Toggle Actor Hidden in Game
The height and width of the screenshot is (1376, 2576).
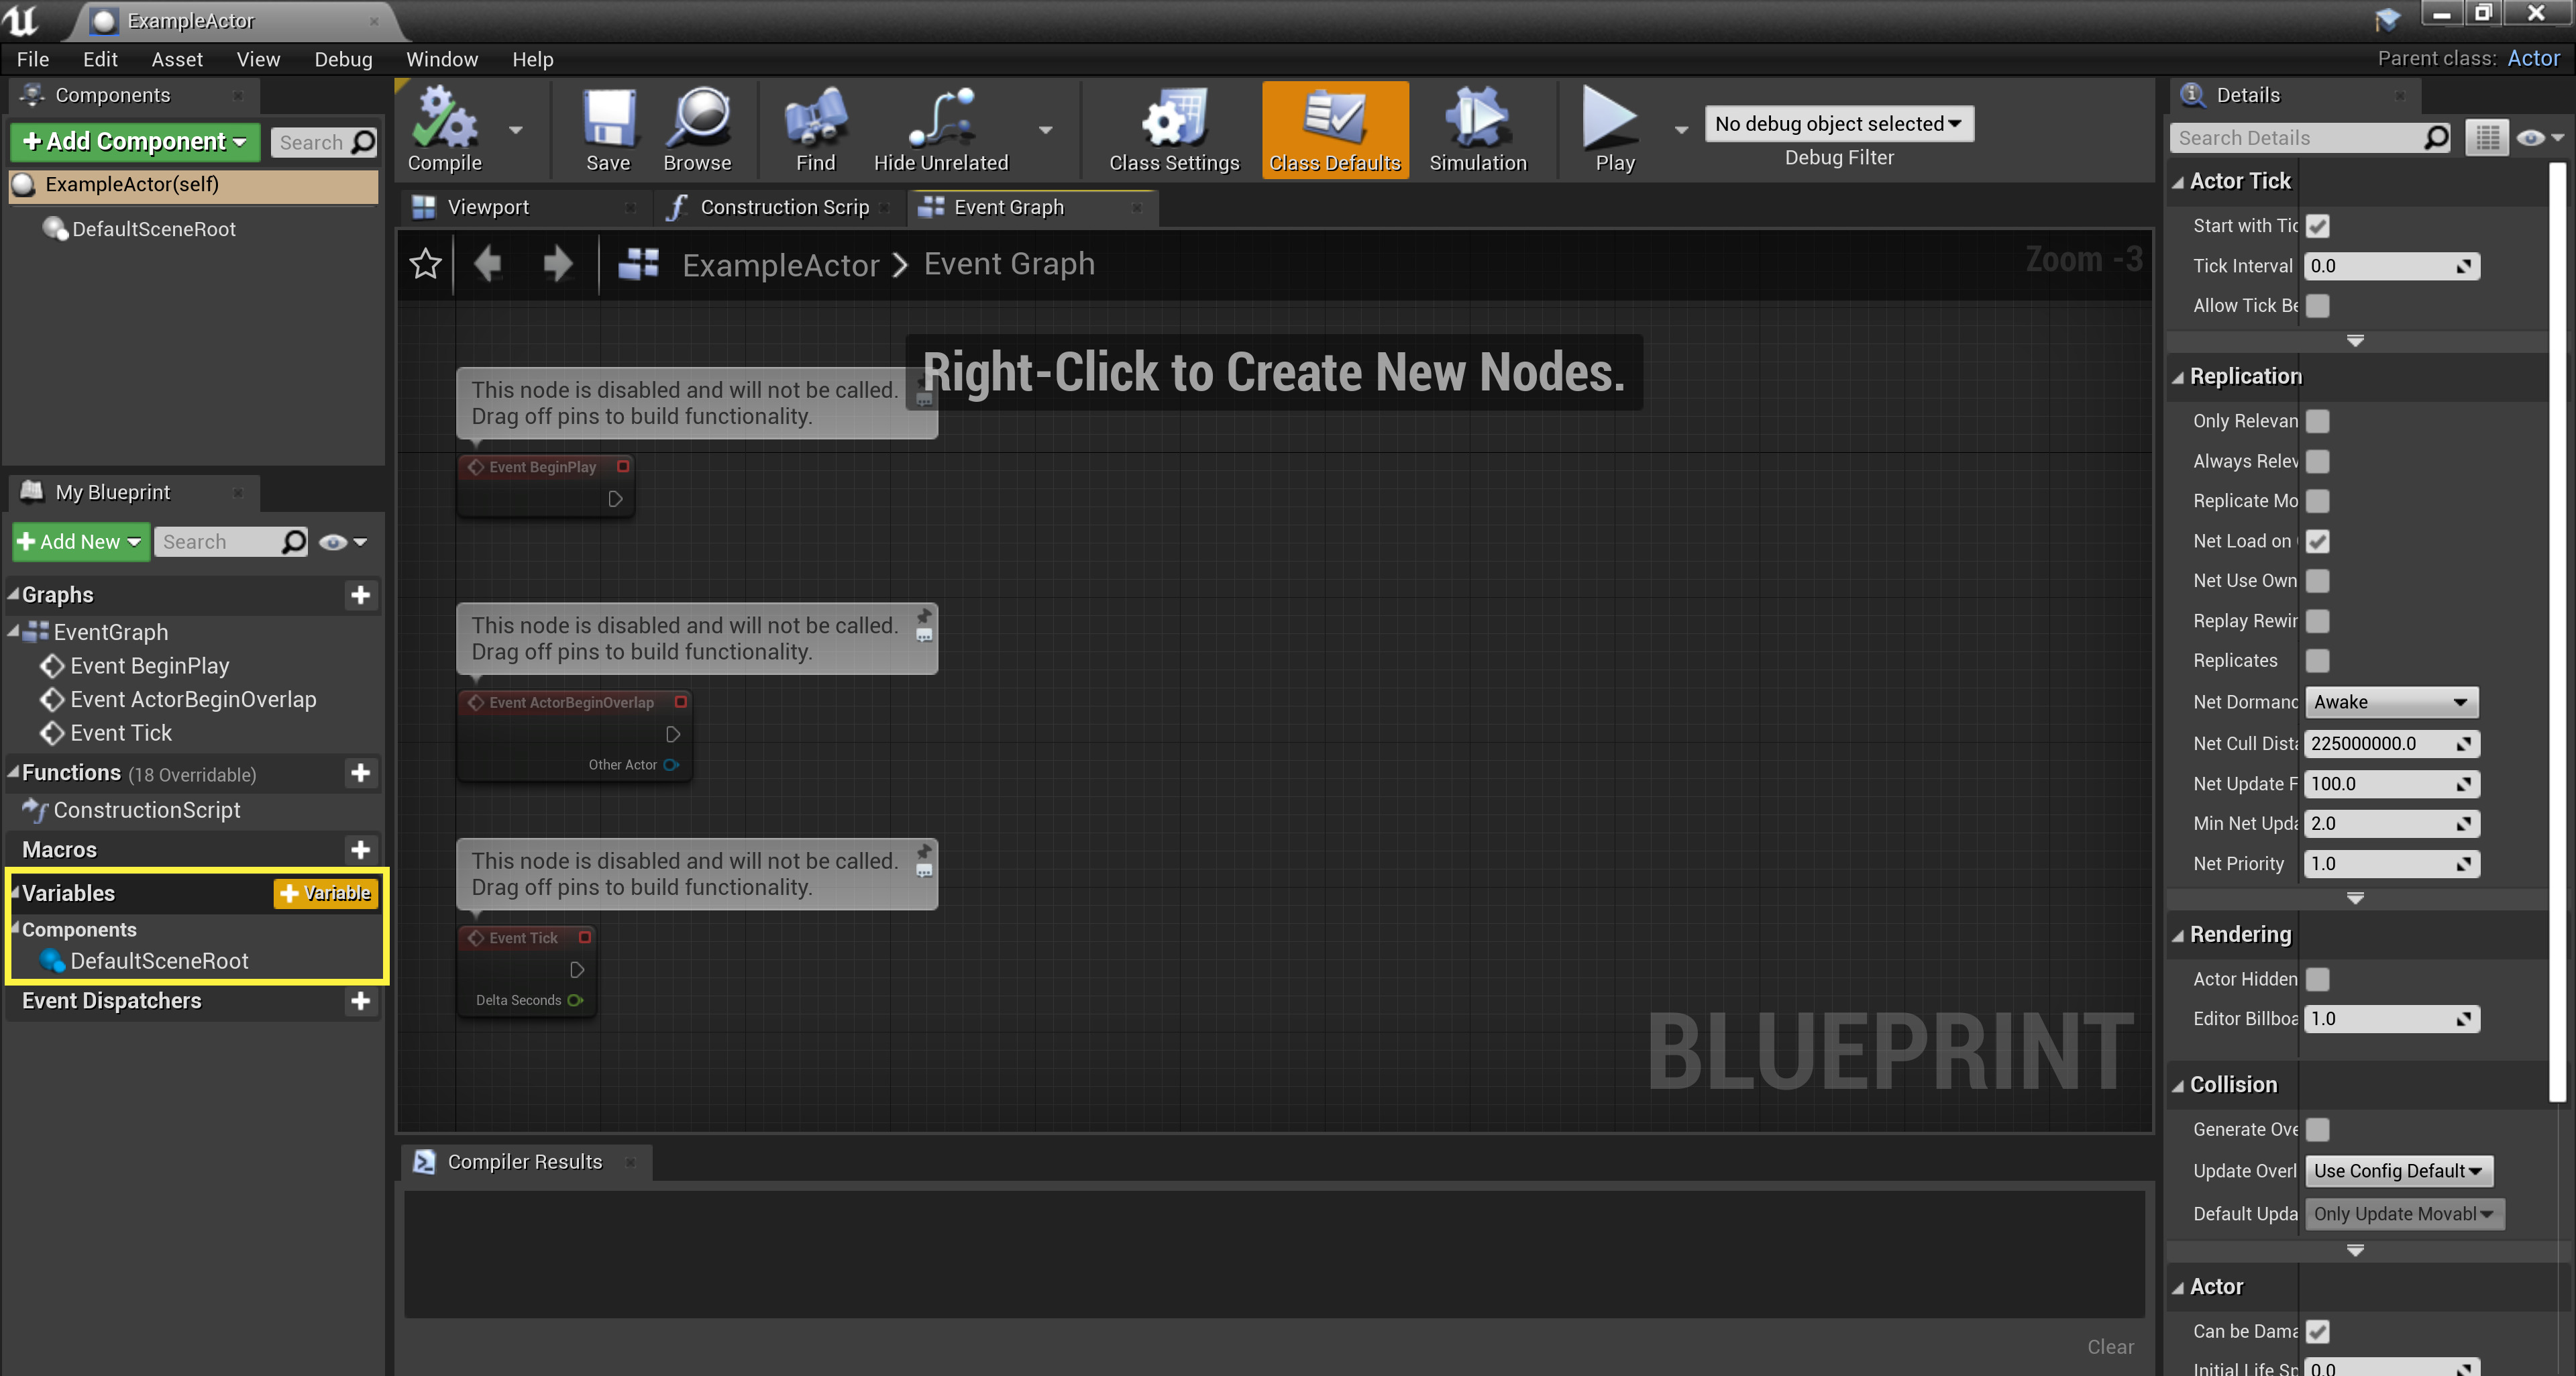click(2318, 979)
